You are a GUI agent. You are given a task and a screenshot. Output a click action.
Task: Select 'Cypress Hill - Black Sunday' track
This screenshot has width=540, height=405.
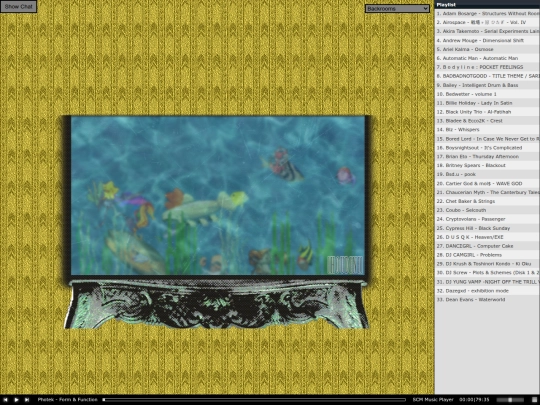(x=487, y=228)
